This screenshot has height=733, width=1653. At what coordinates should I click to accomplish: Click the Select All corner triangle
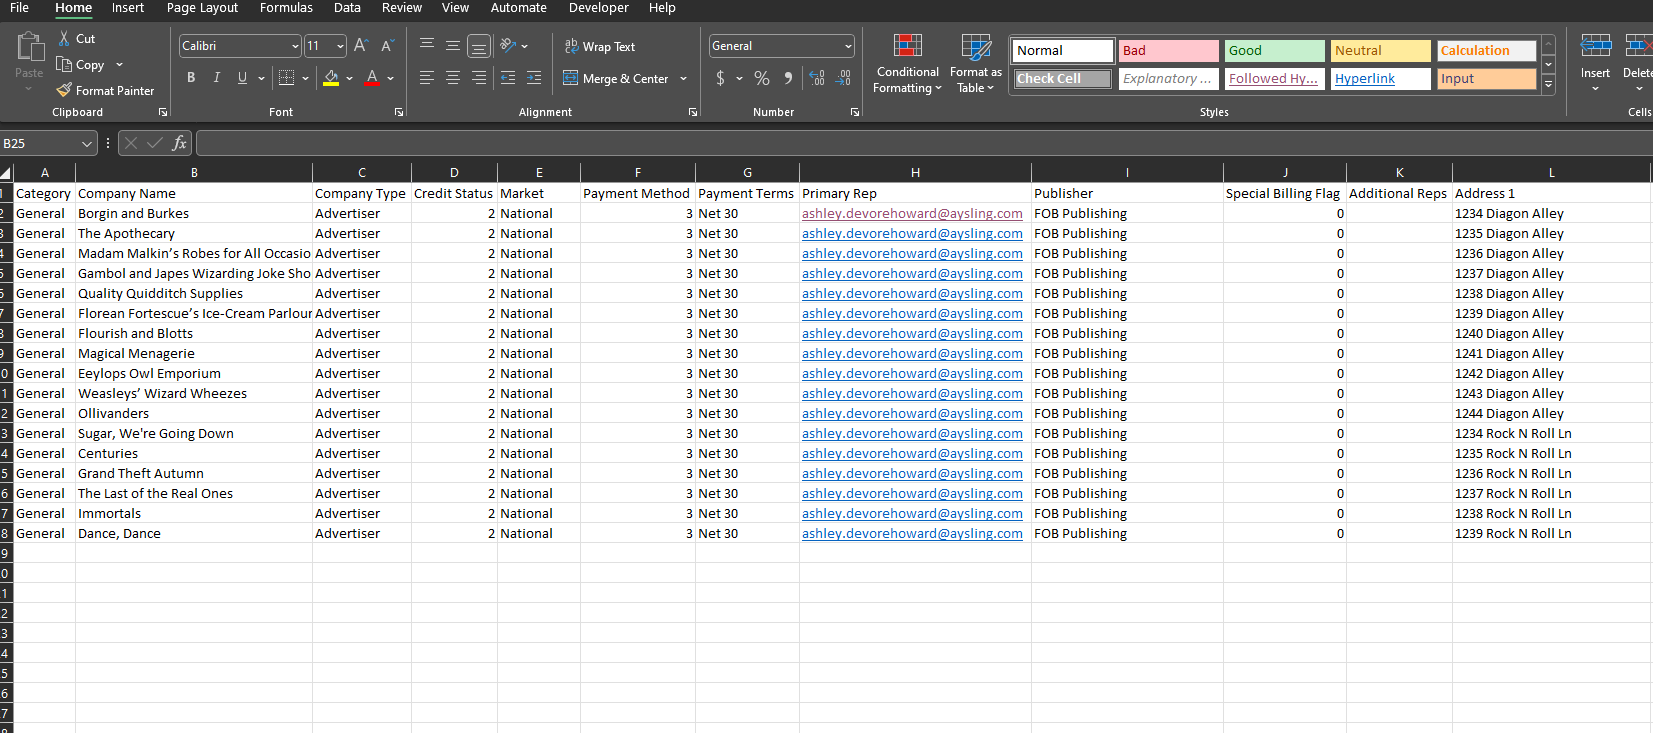pyautogui.click(x=6, y=172)
